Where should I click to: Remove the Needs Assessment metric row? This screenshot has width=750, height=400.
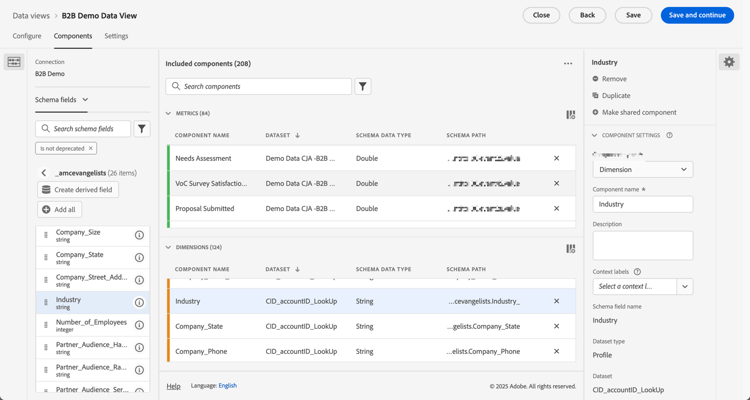coord(557,158)
